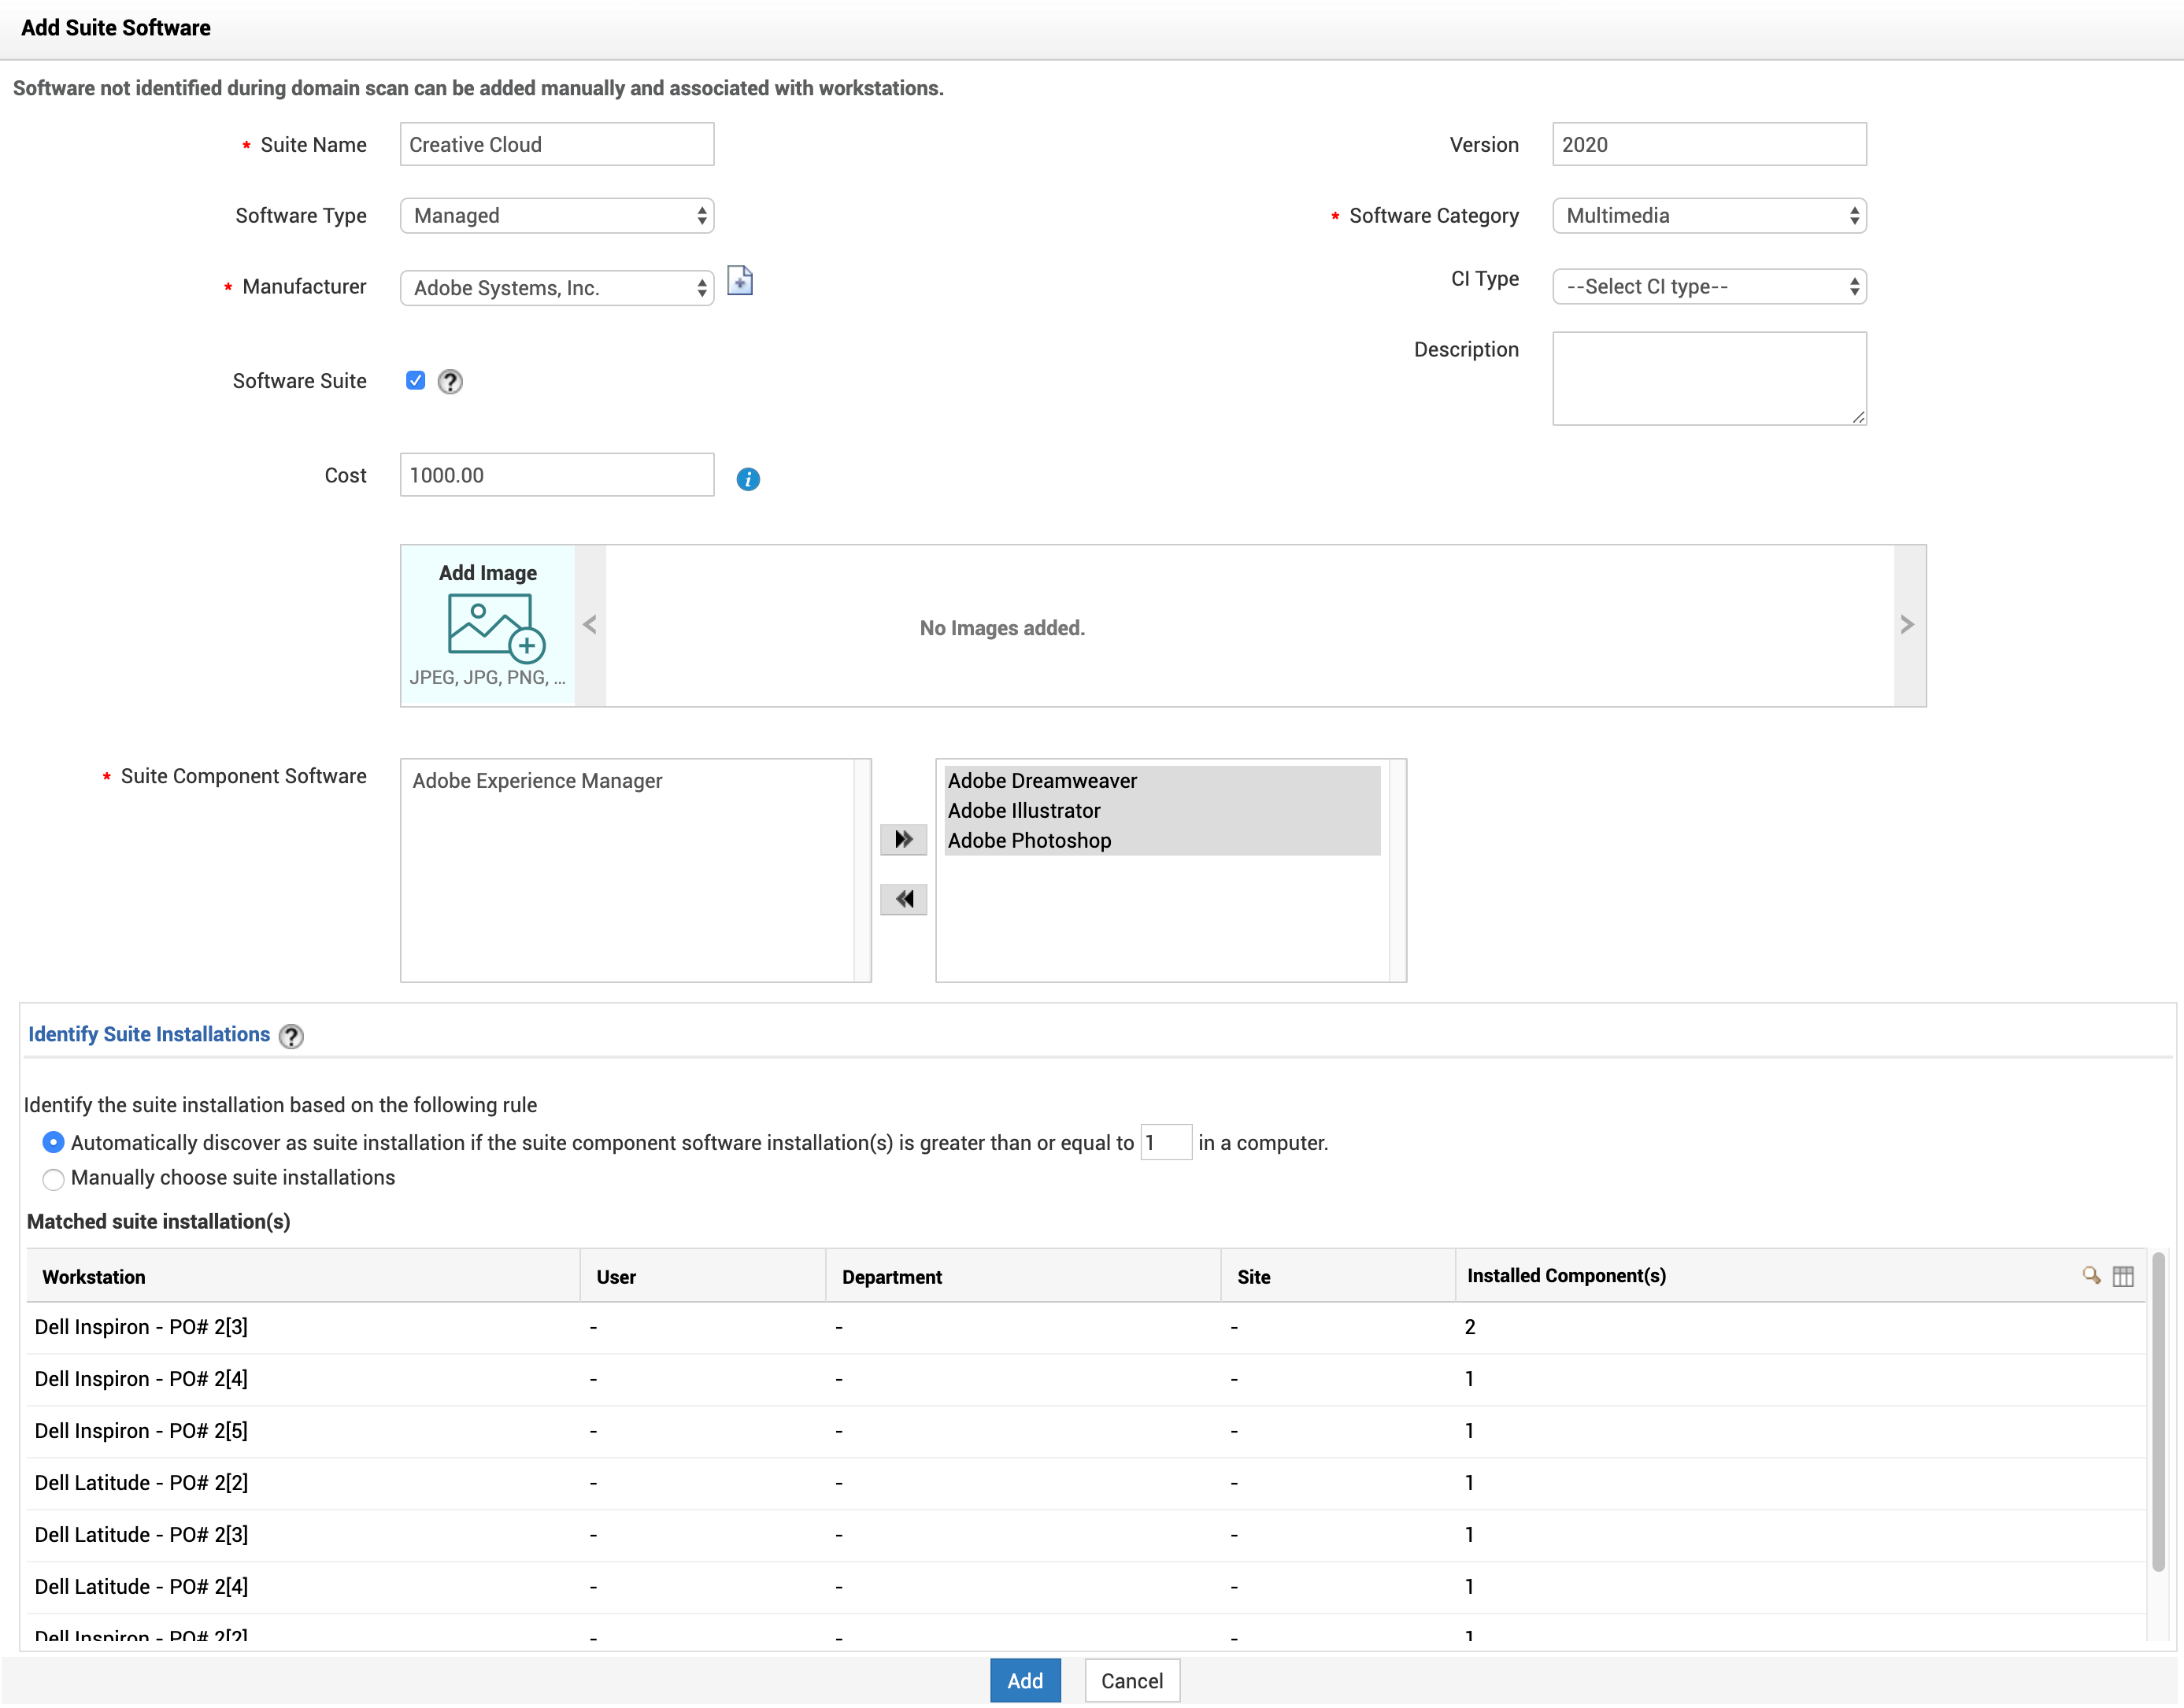2184x1708 pixels.
Task: Click help icon beside Identify Suite Installations
Action: 291,1036
